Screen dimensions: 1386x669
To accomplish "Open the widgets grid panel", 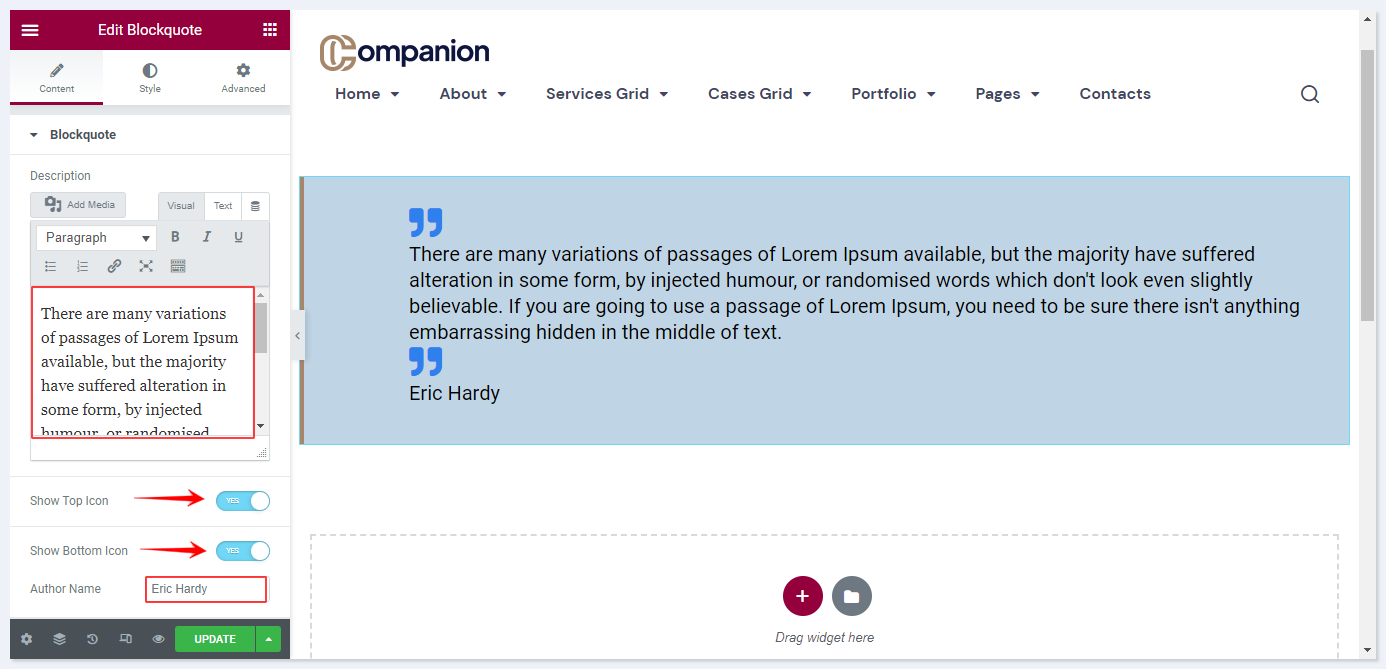I will click(270, 30).
